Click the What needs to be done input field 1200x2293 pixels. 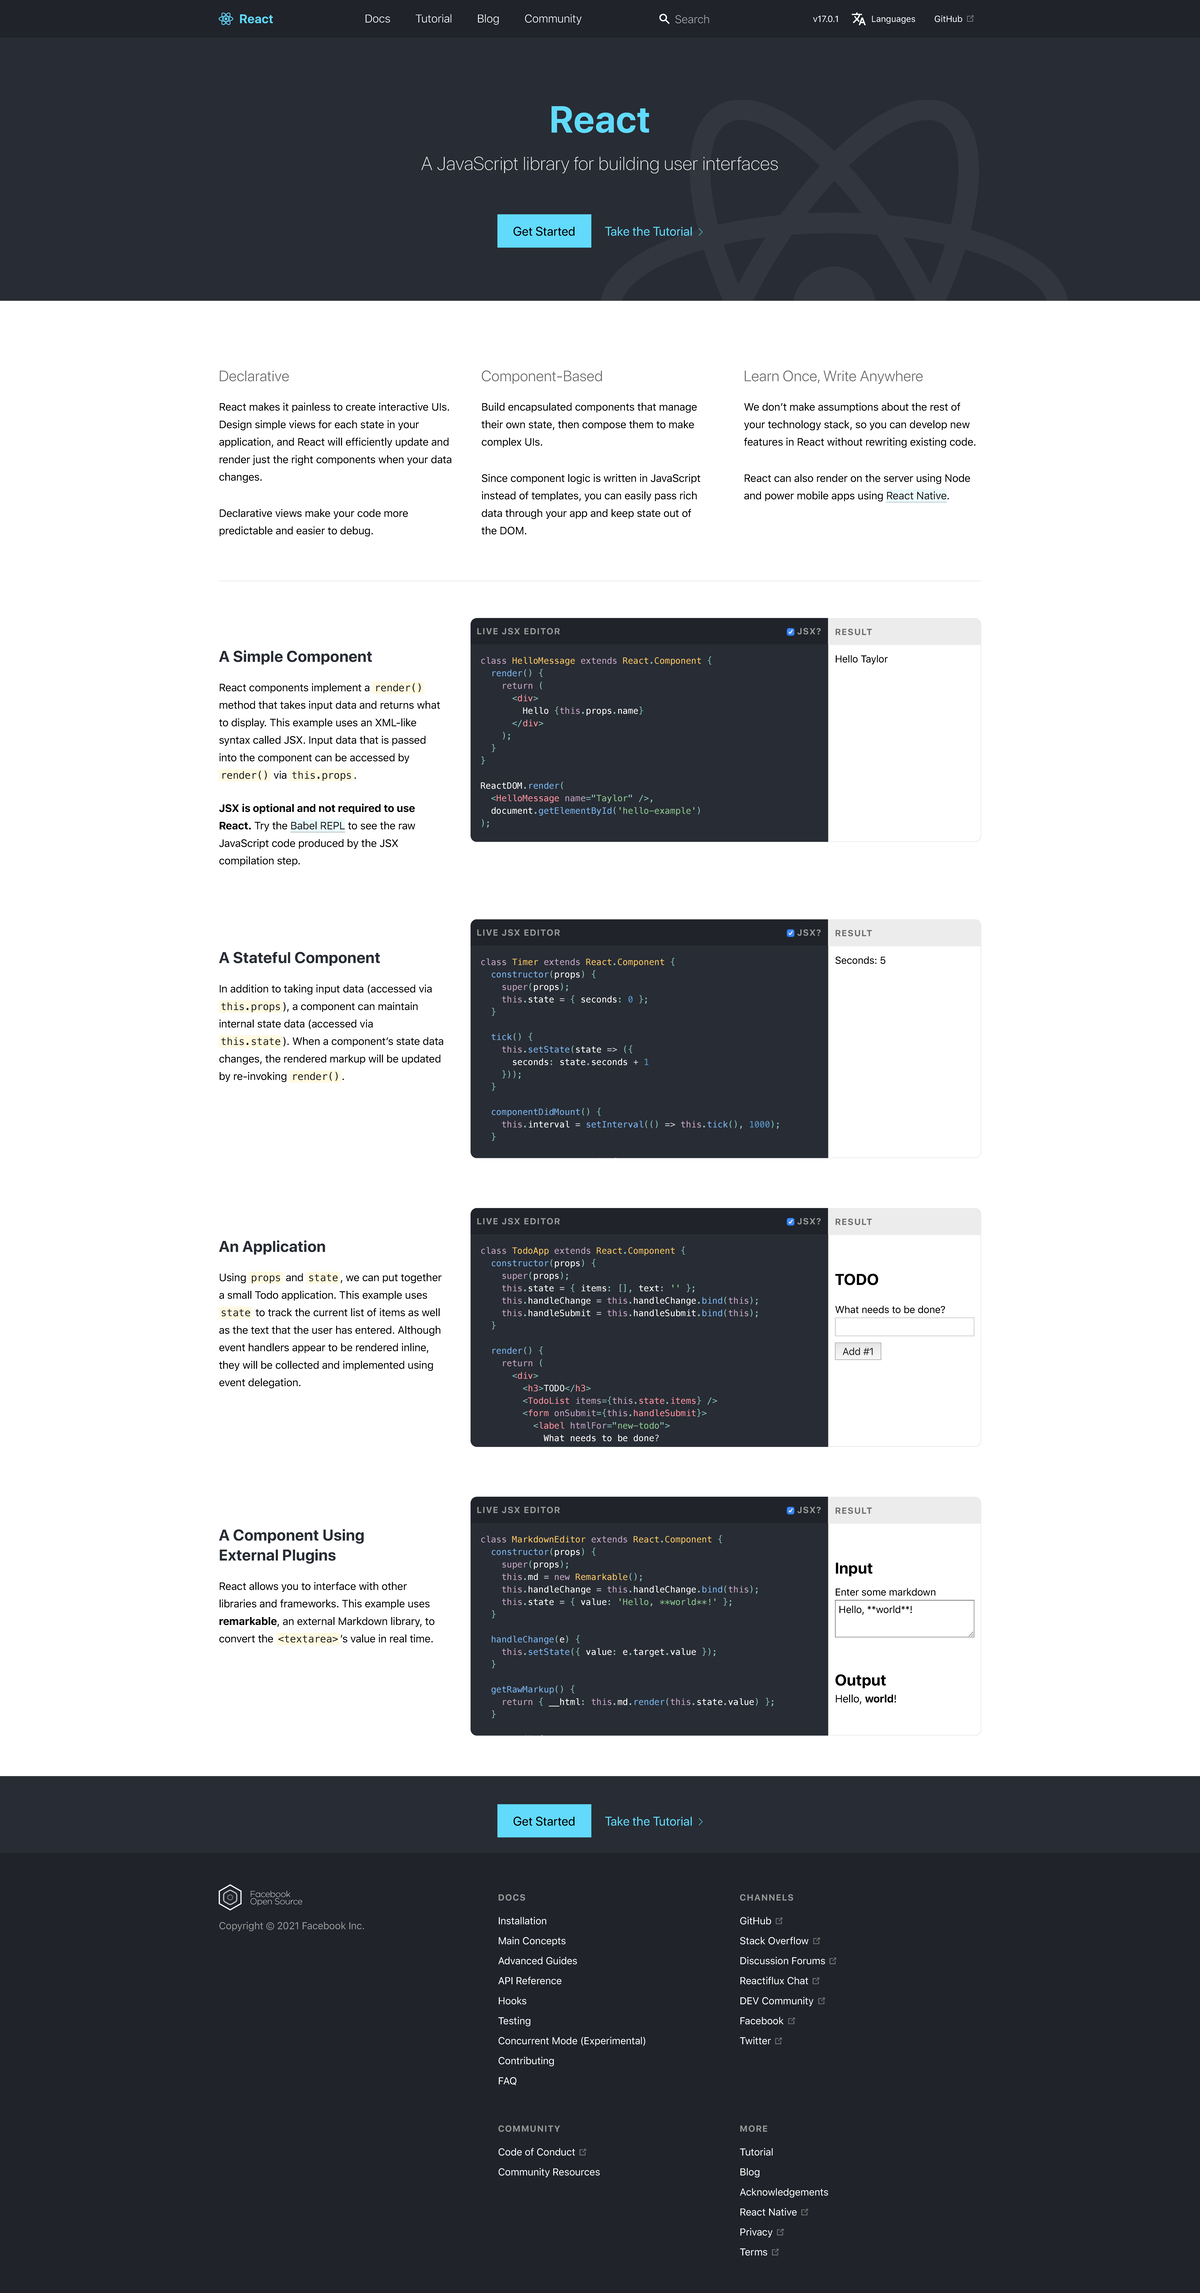903,1327
